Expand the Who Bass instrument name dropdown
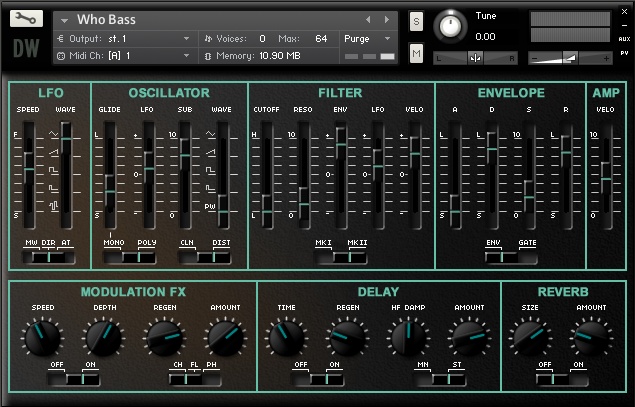 [66, 20]
